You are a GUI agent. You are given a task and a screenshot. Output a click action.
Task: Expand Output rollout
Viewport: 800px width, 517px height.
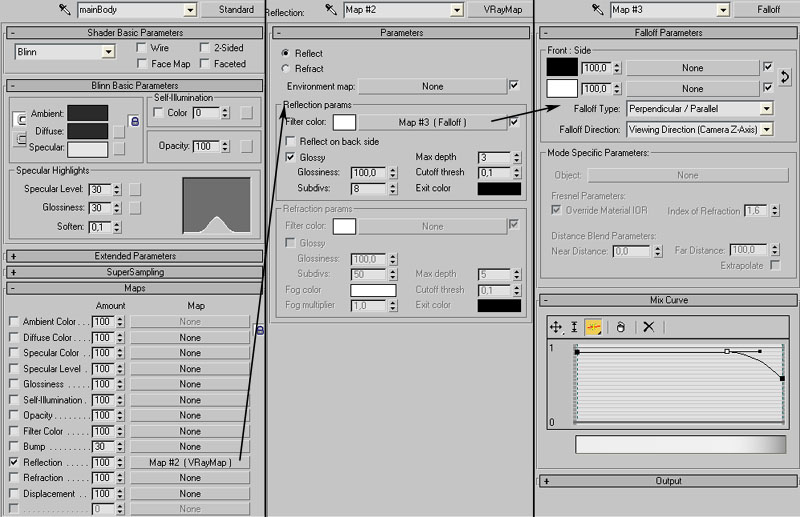(x=668, y=481)
